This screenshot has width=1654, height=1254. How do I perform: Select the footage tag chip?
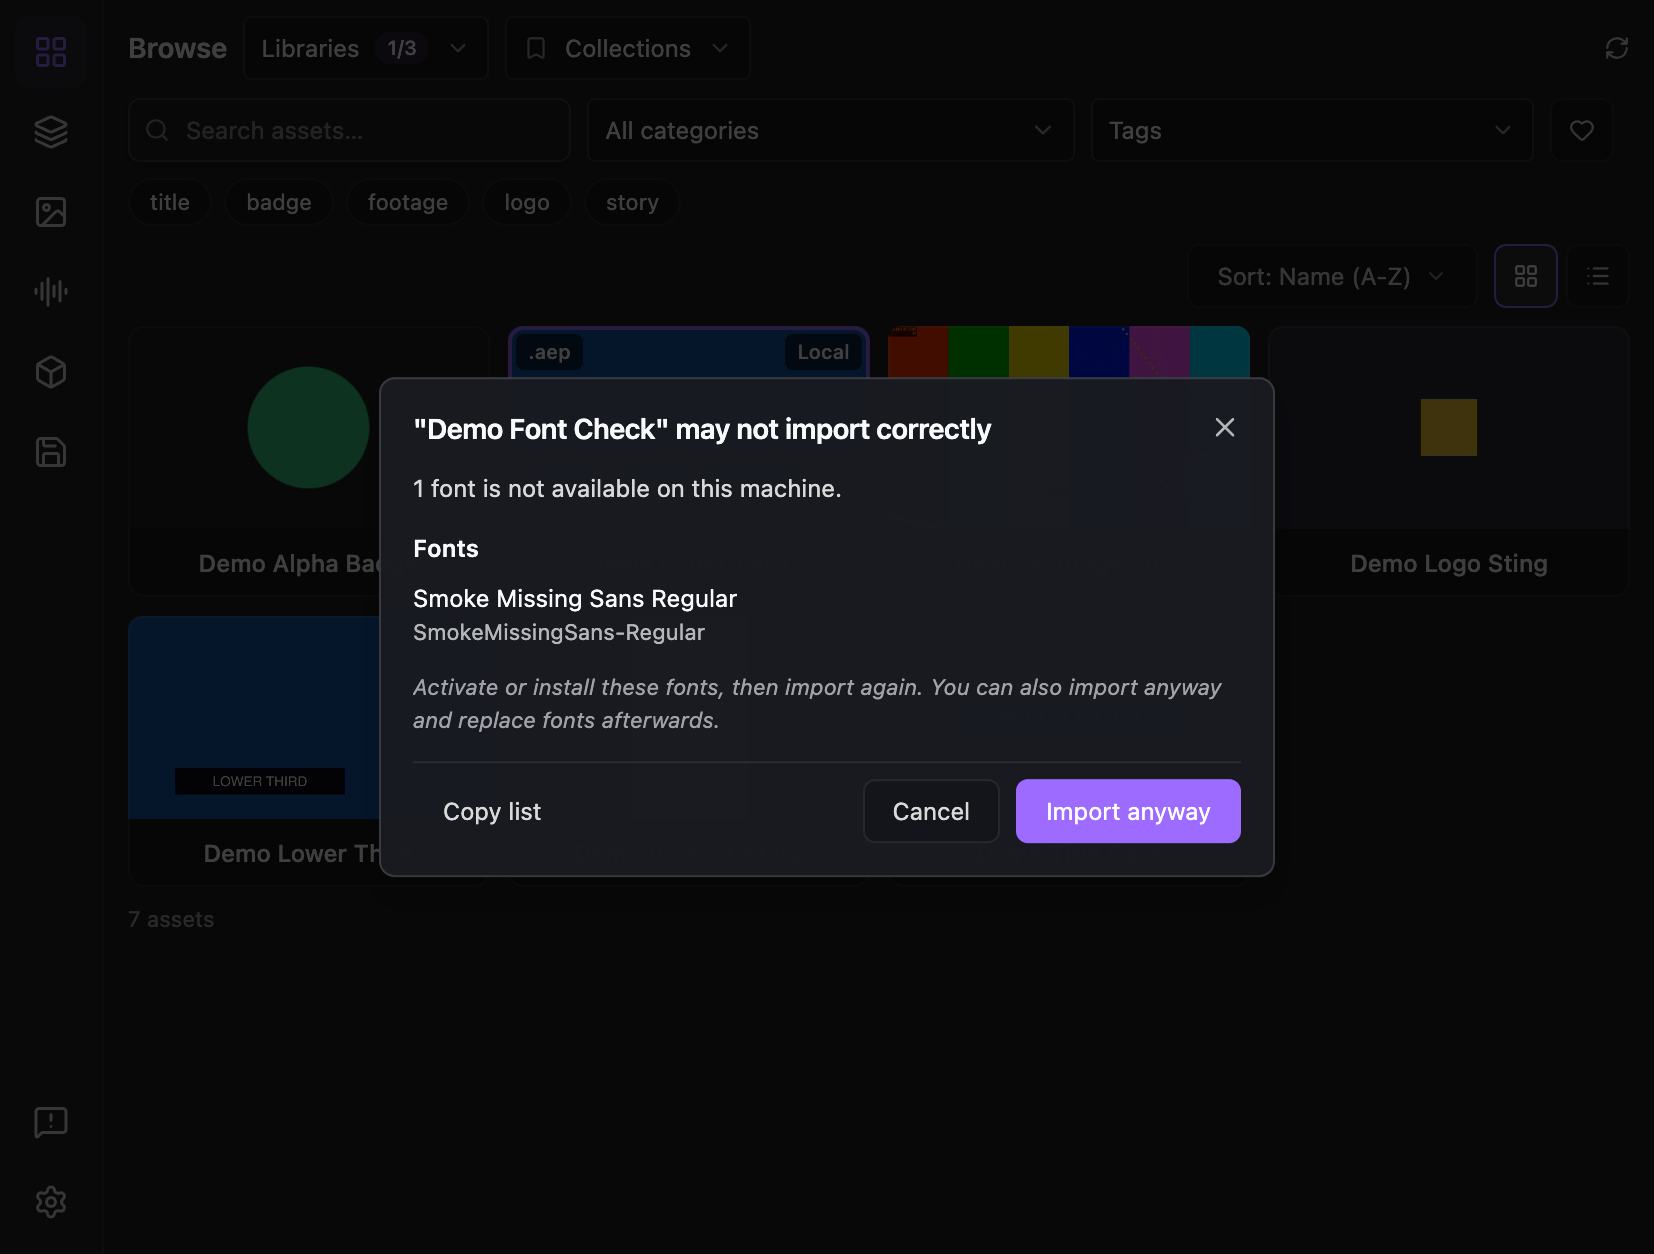click(x=408, y=202)
